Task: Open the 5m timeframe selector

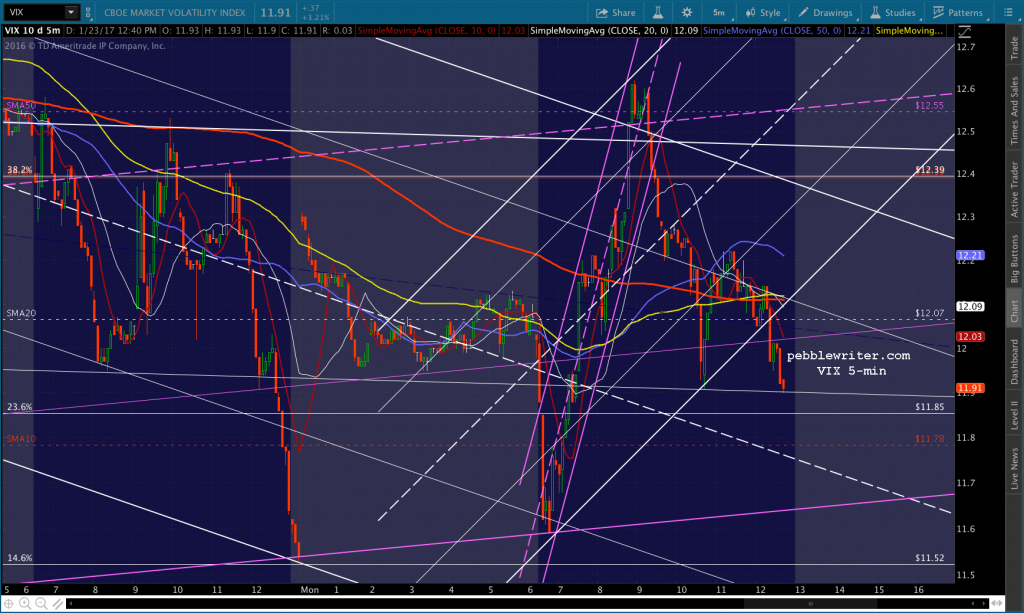Action: [720, 12]
